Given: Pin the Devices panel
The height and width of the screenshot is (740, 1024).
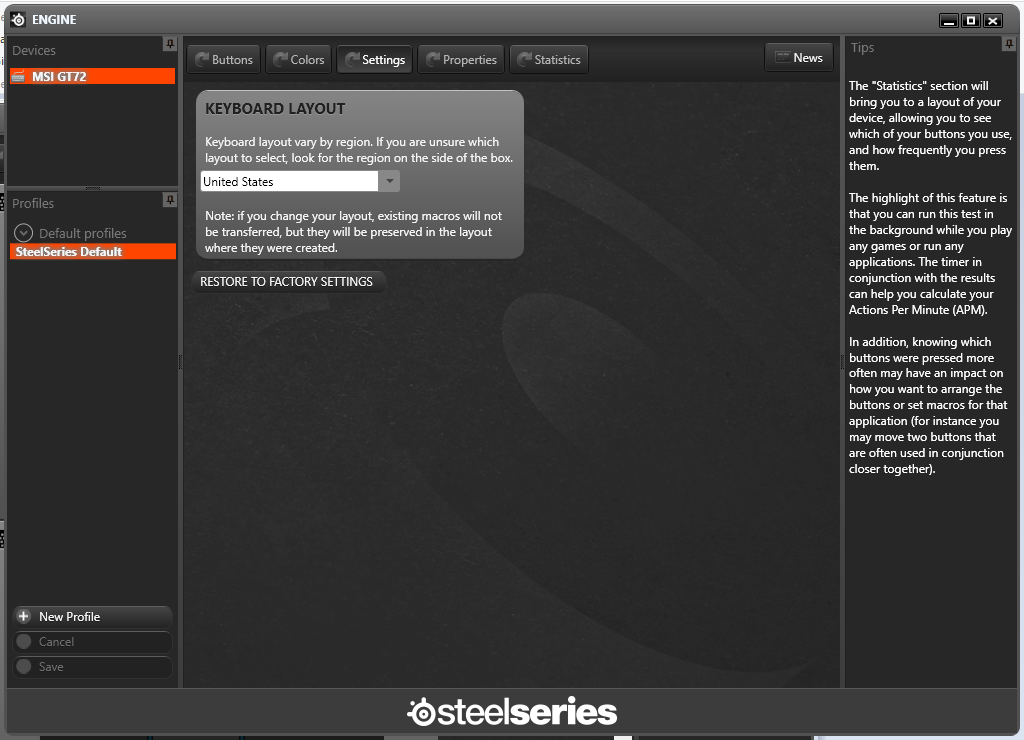Looking at the screenshot, I should click(170, 44).
